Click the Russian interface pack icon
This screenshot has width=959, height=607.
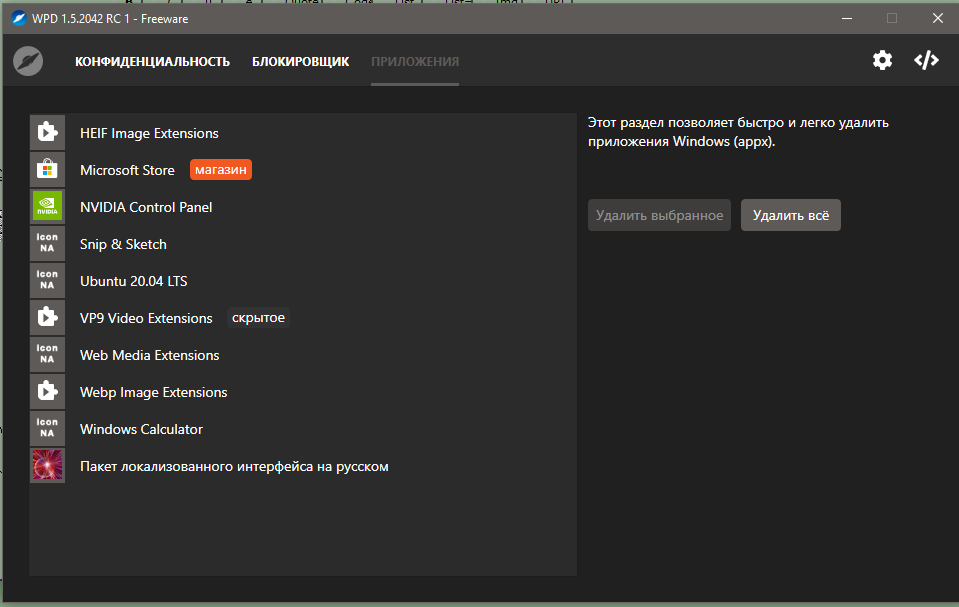(47, 466)
